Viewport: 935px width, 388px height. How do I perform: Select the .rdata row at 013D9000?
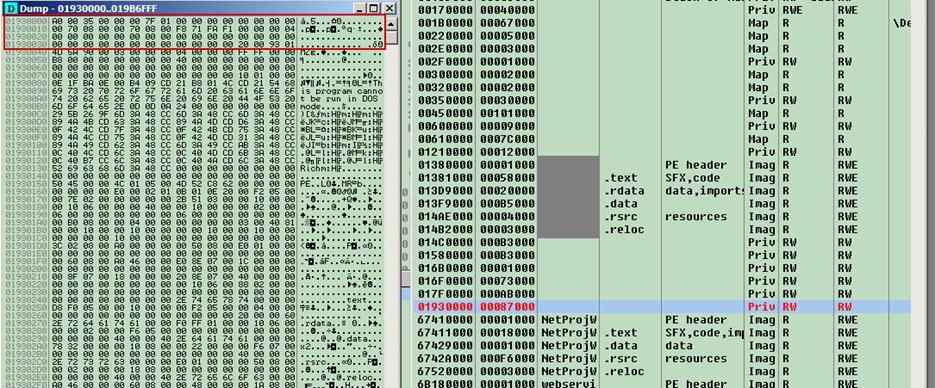(x=662, y=191)
